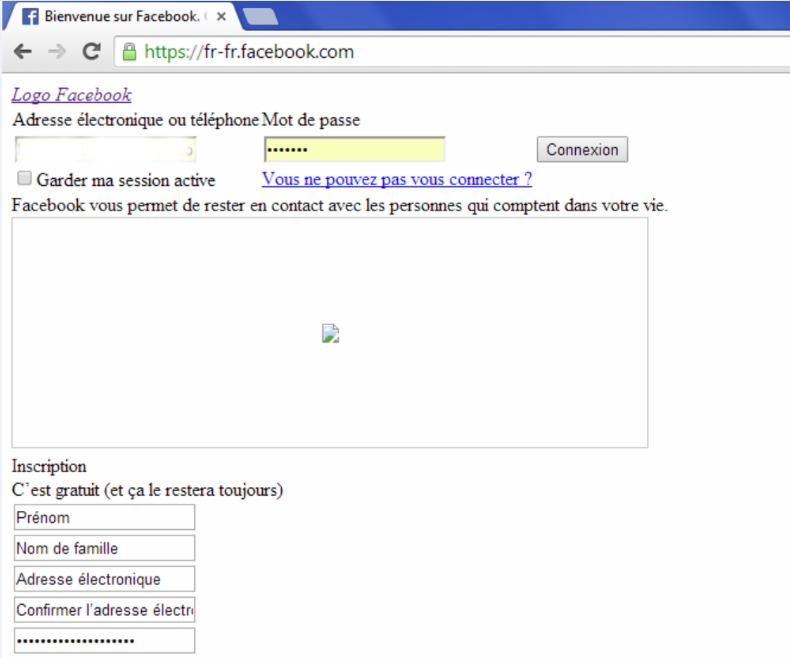Click the Mot de passe label

pos(311,120)
